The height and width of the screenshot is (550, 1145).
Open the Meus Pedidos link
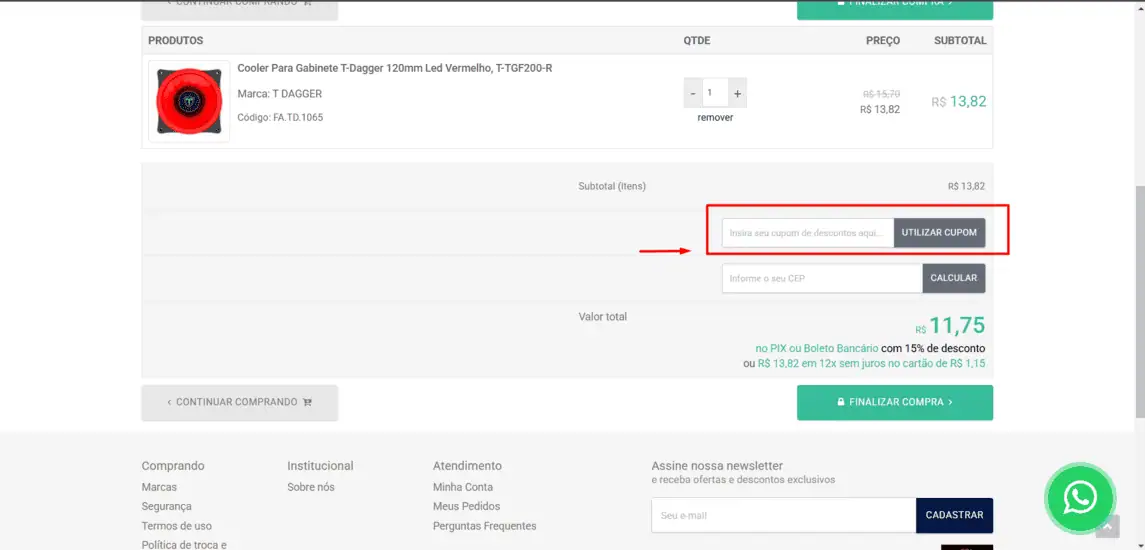467,506
